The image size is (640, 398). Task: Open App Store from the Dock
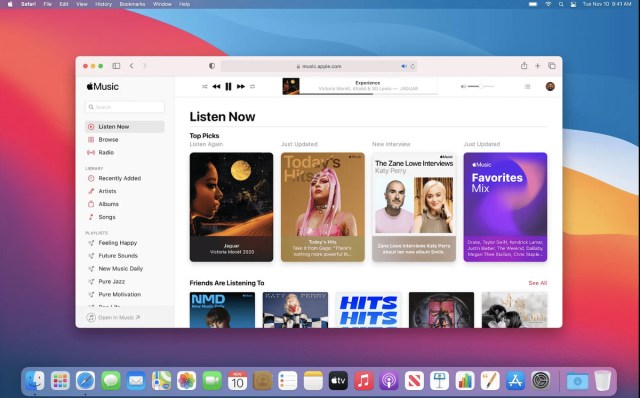pyautogui.click(x=516, y=381)
